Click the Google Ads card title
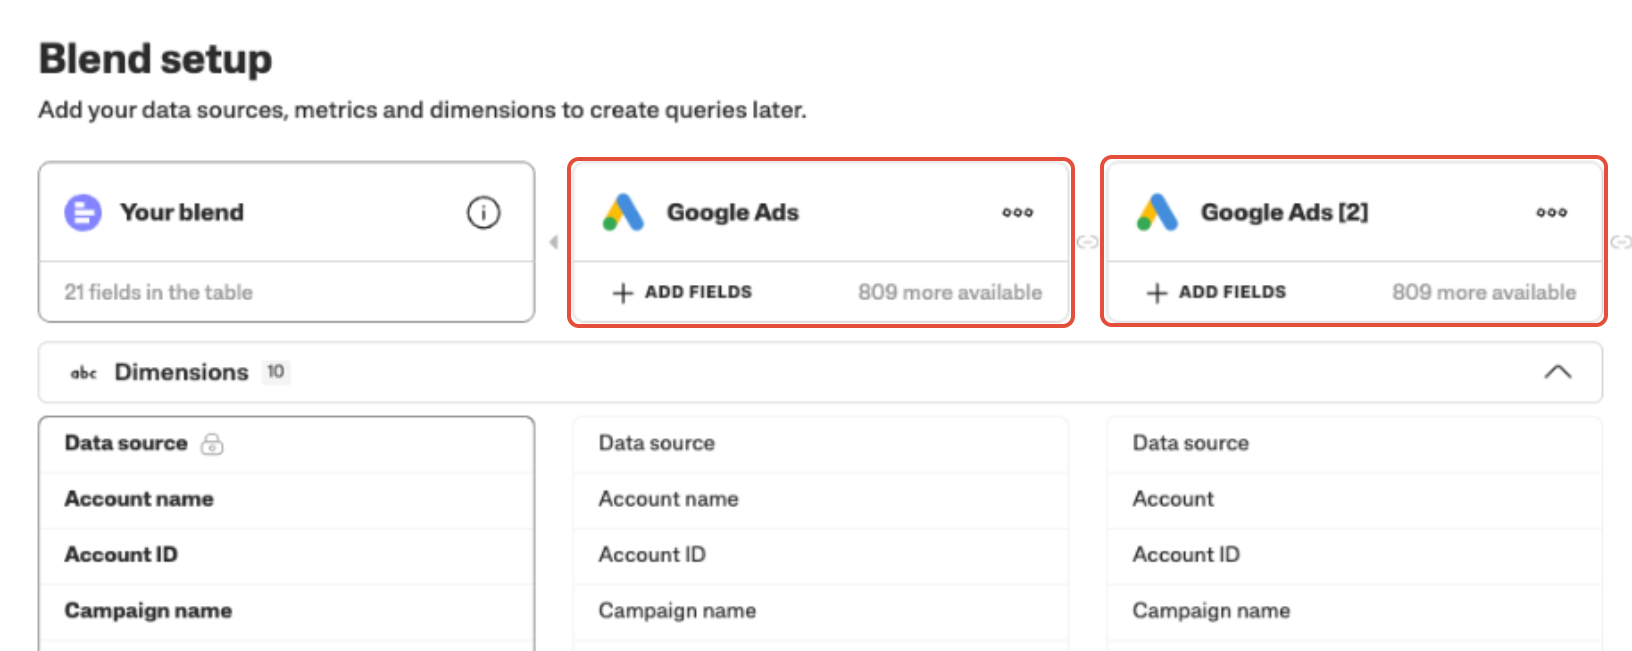The image size is (1632, 651). click(733, 212)
